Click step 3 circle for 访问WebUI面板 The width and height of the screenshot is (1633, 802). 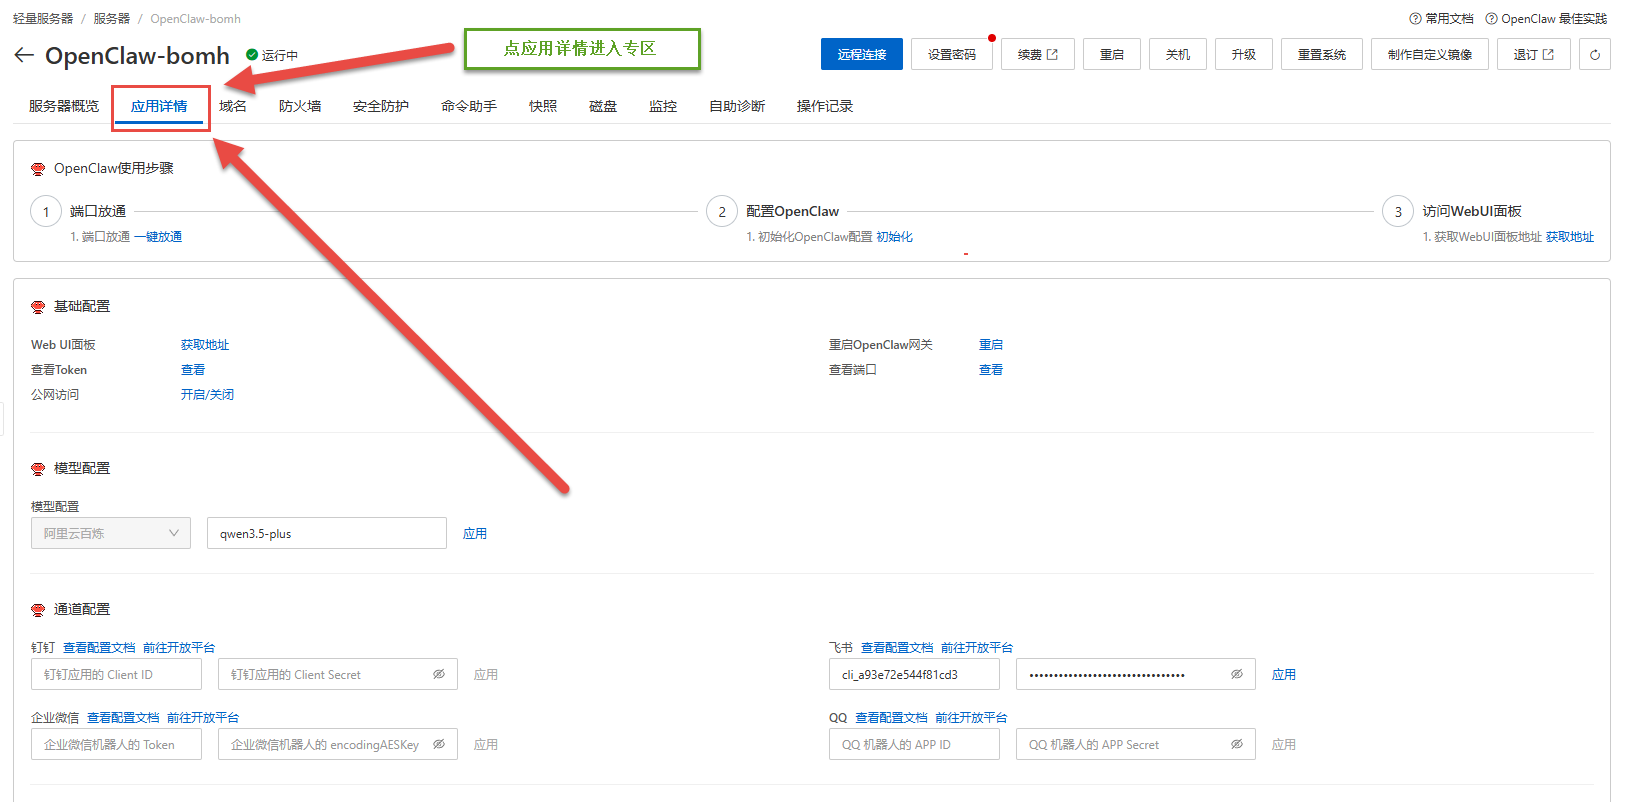pos(1398,212)
